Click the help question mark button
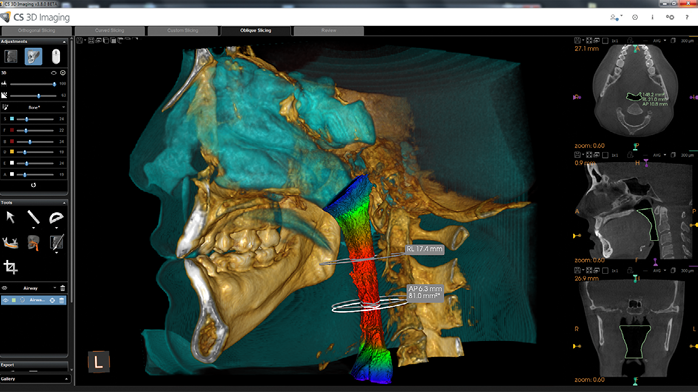Viewport: 698px width, 392px height. [687, 17]
